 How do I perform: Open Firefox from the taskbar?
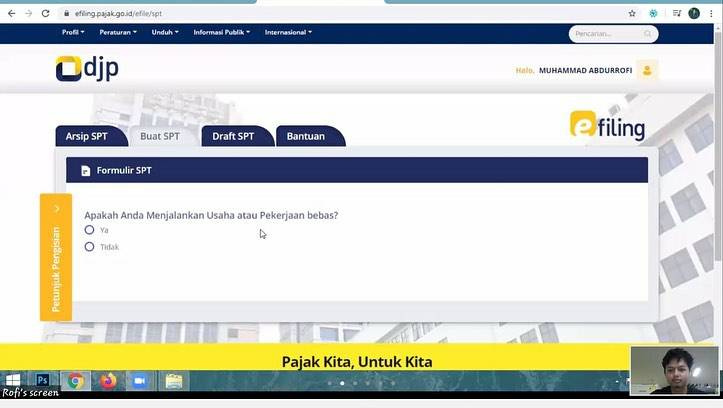pyautogui.click(x=107, y=380)
